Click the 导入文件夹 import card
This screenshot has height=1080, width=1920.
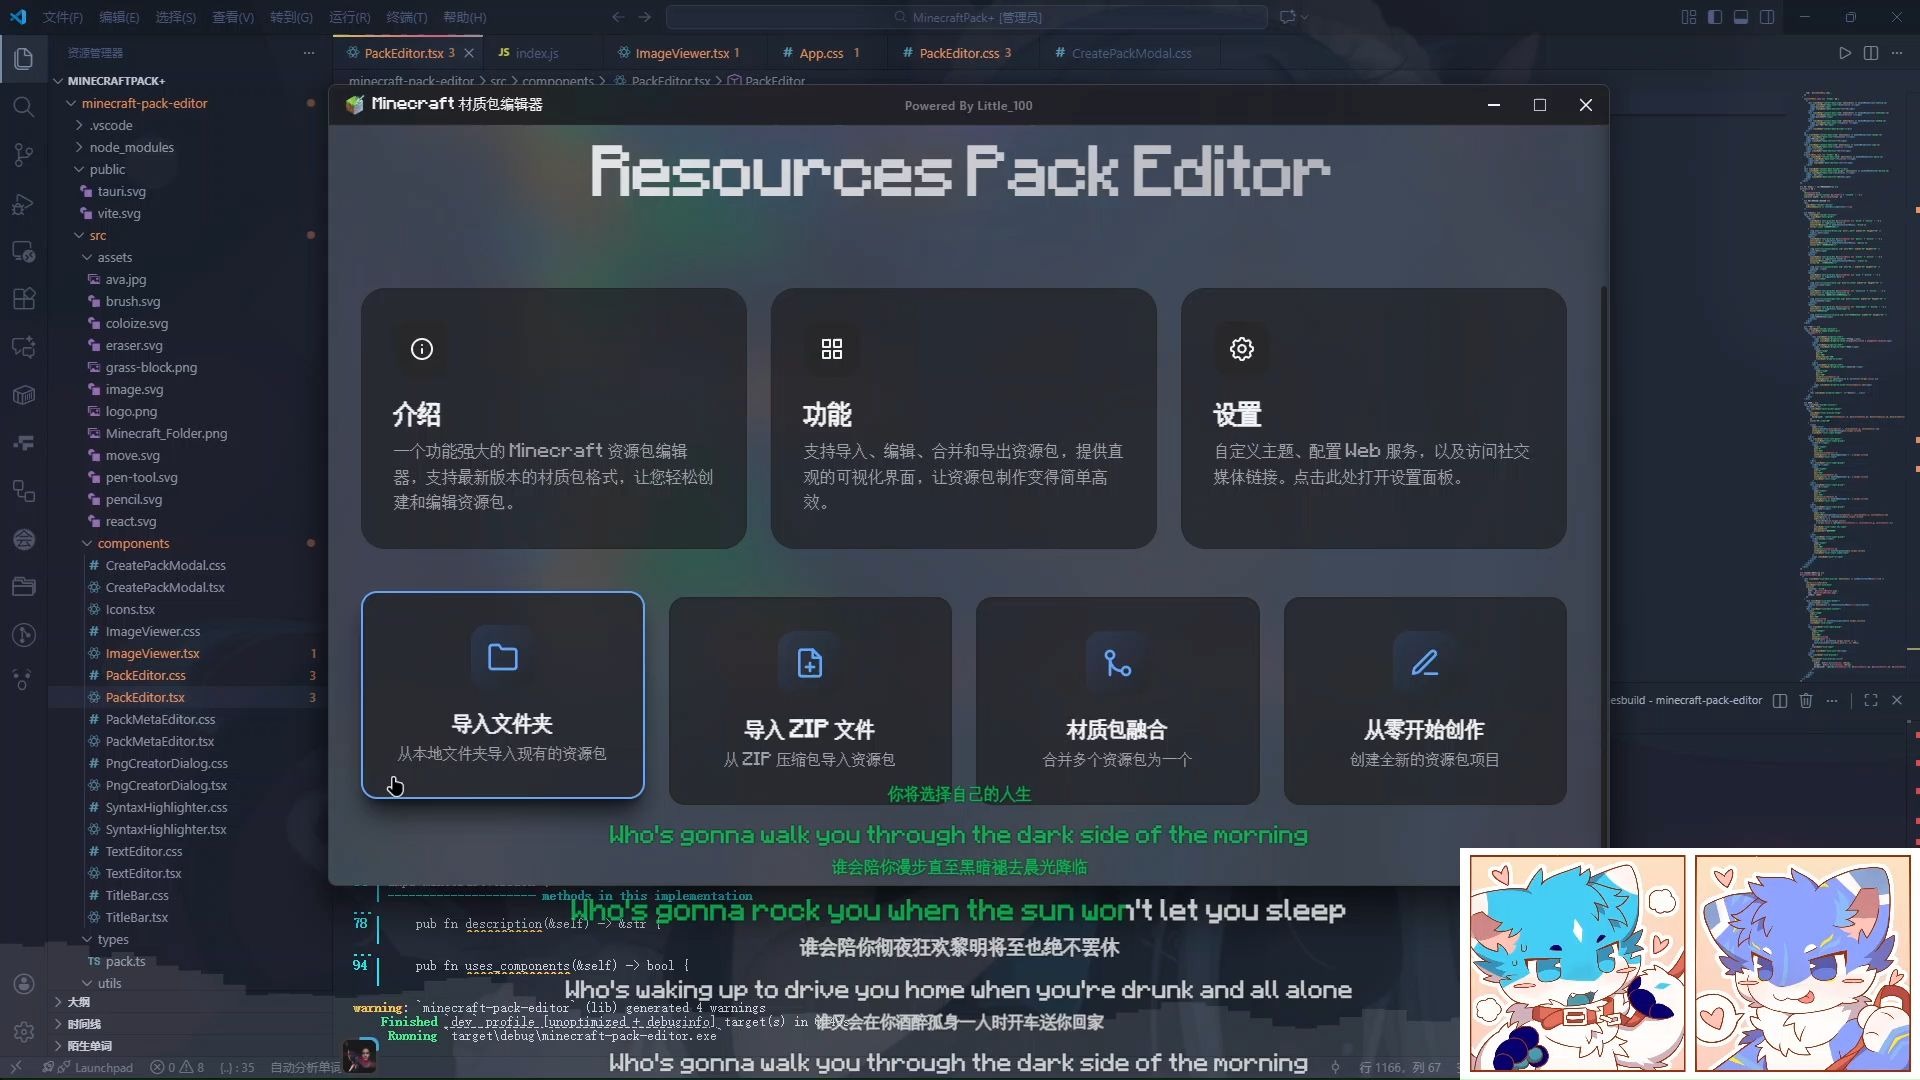pos(502,695)
